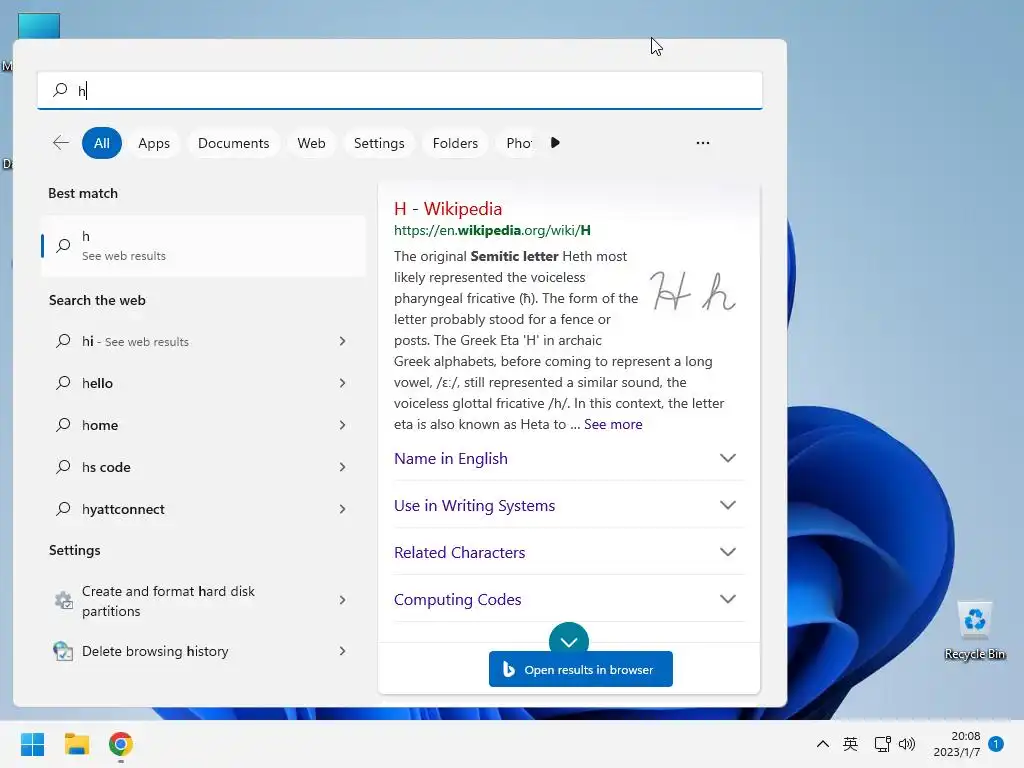Viewport: 1024px width, 768px height.
Task: Switch to the Documents filter tab
Action: coord(234,143)
